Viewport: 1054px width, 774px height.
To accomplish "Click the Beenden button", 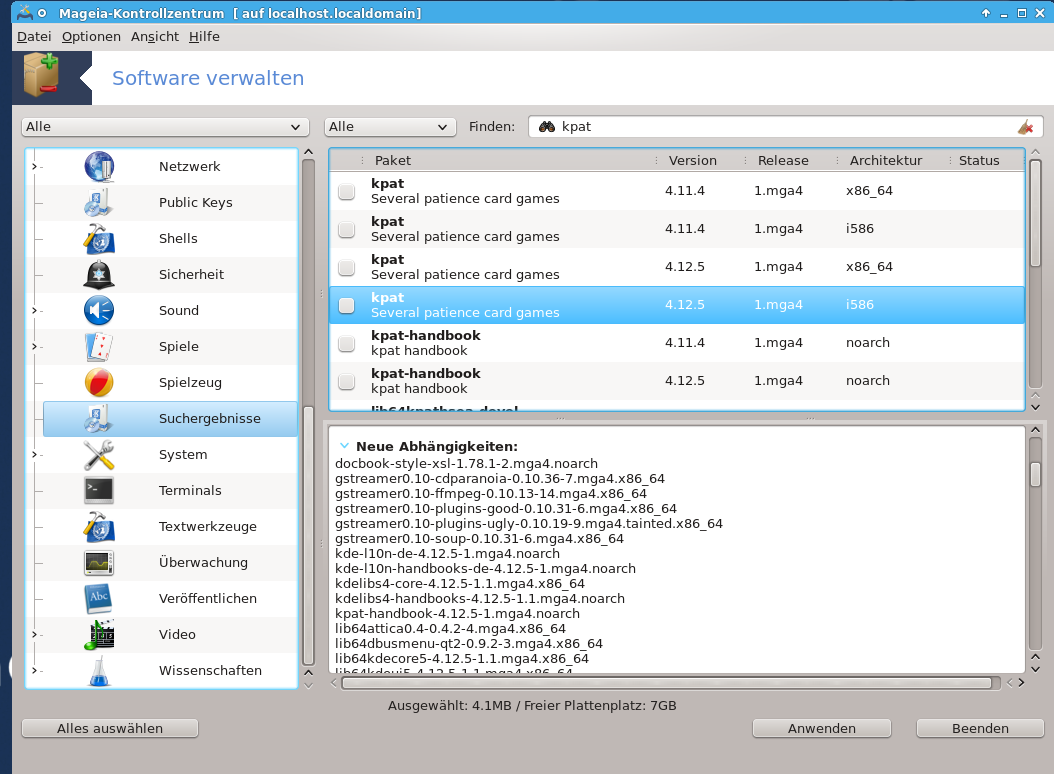I will 980,728.
